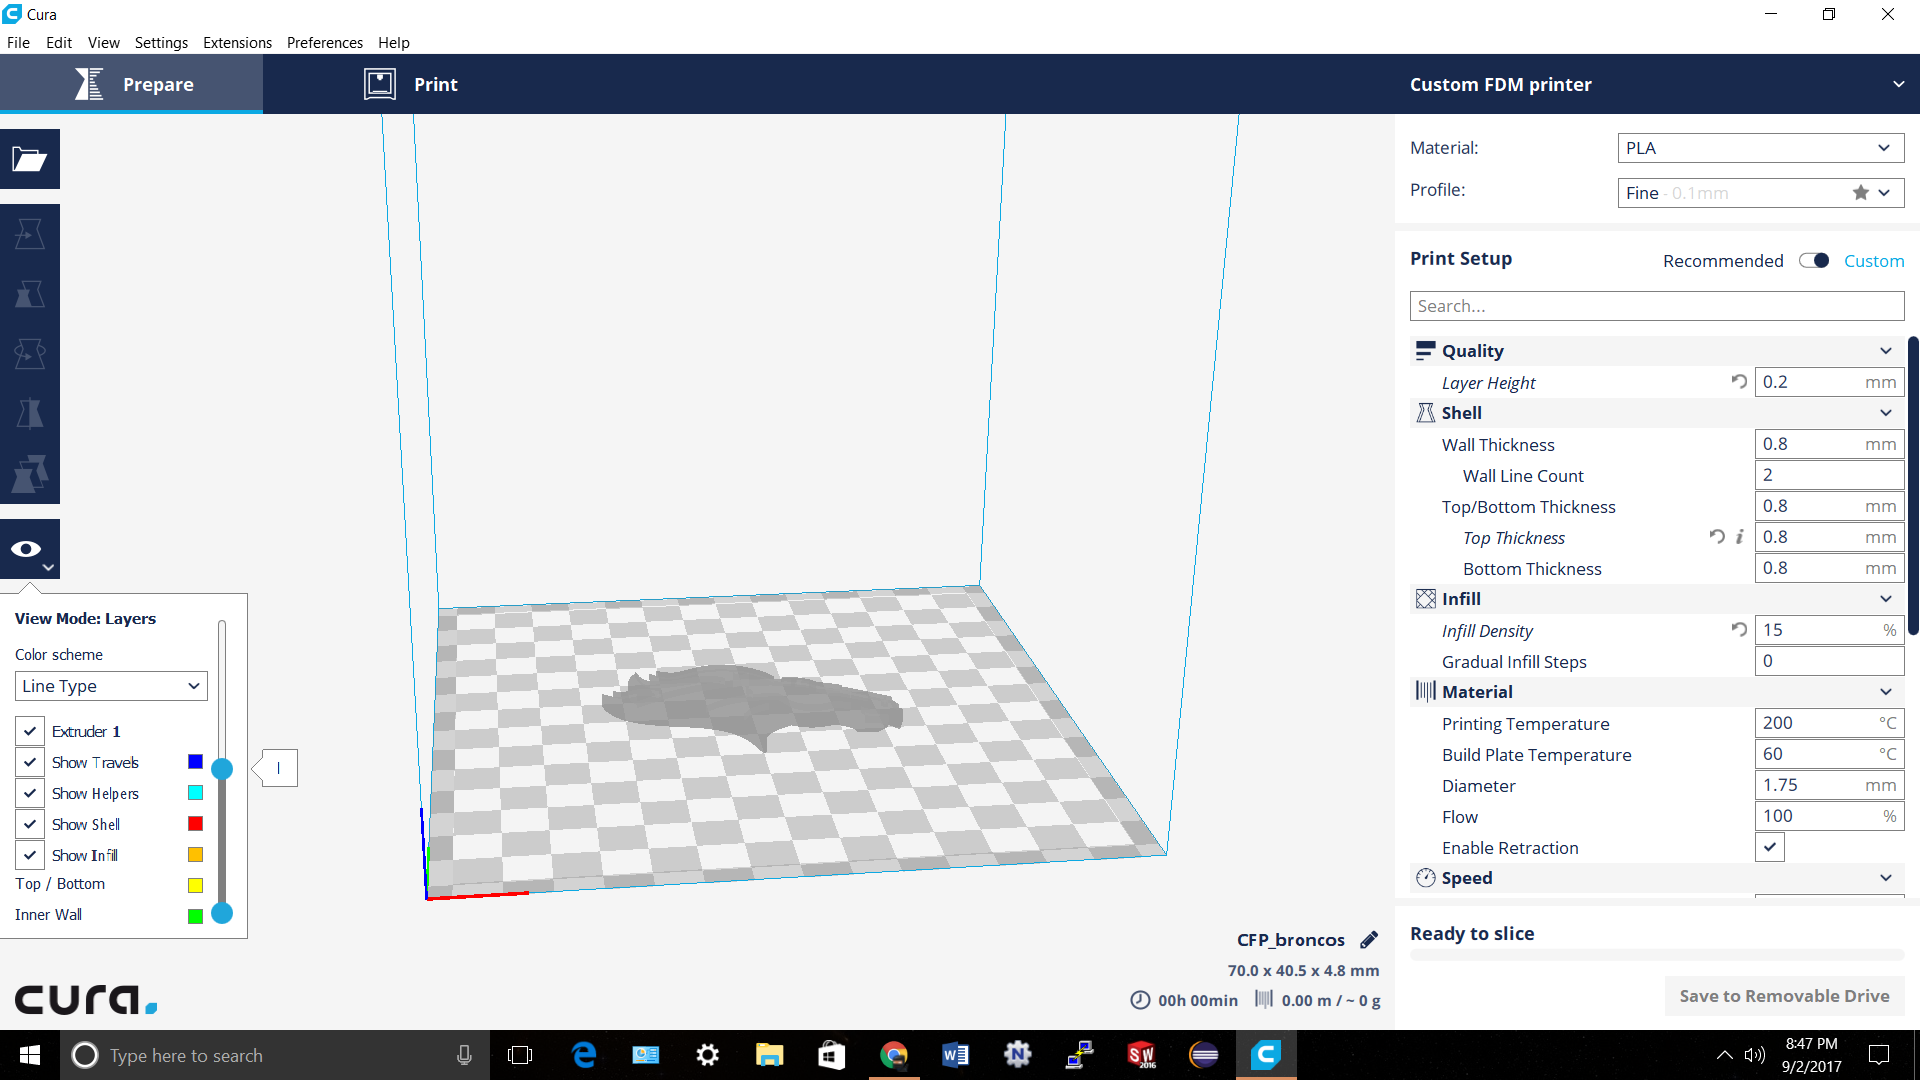Uncheck the Show Infill checkbox
Viewport: 1920px width, 1080px height.
point(30,856)
